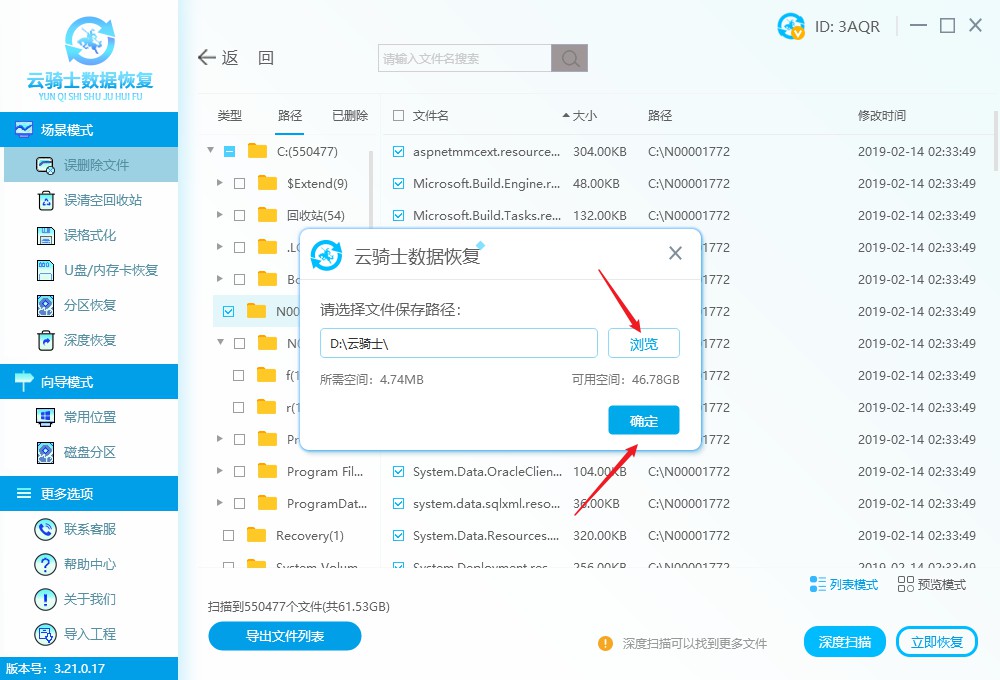Confirm save path with 确定 button
The height and width of the screenshot is (680, 1000).
(x=643, y=420)
